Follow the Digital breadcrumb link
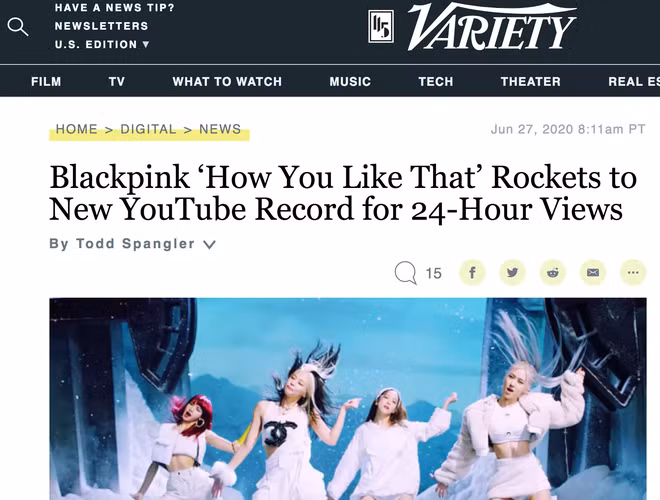The height and width of the screenshot is (500, 660). tap(148, 129)
